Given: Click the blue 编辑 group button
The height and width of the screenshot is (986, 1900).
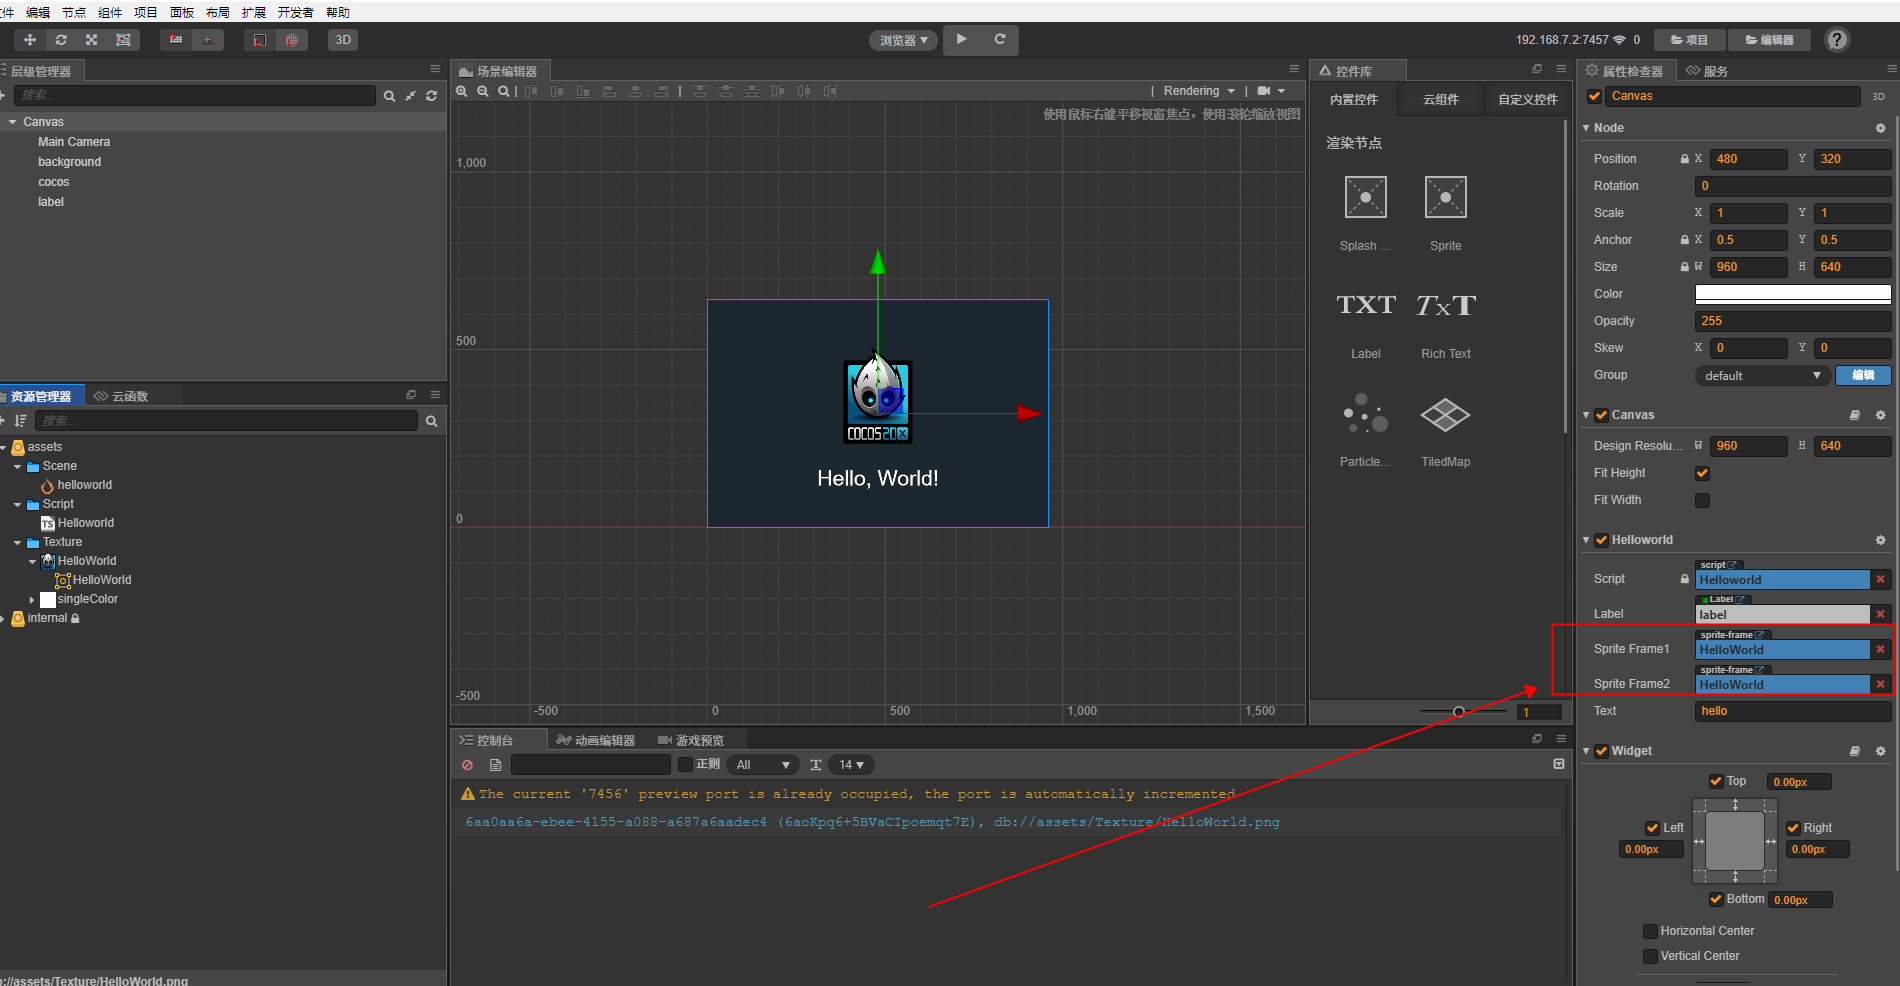Looking at the screenshot, I should (1863, 376).
